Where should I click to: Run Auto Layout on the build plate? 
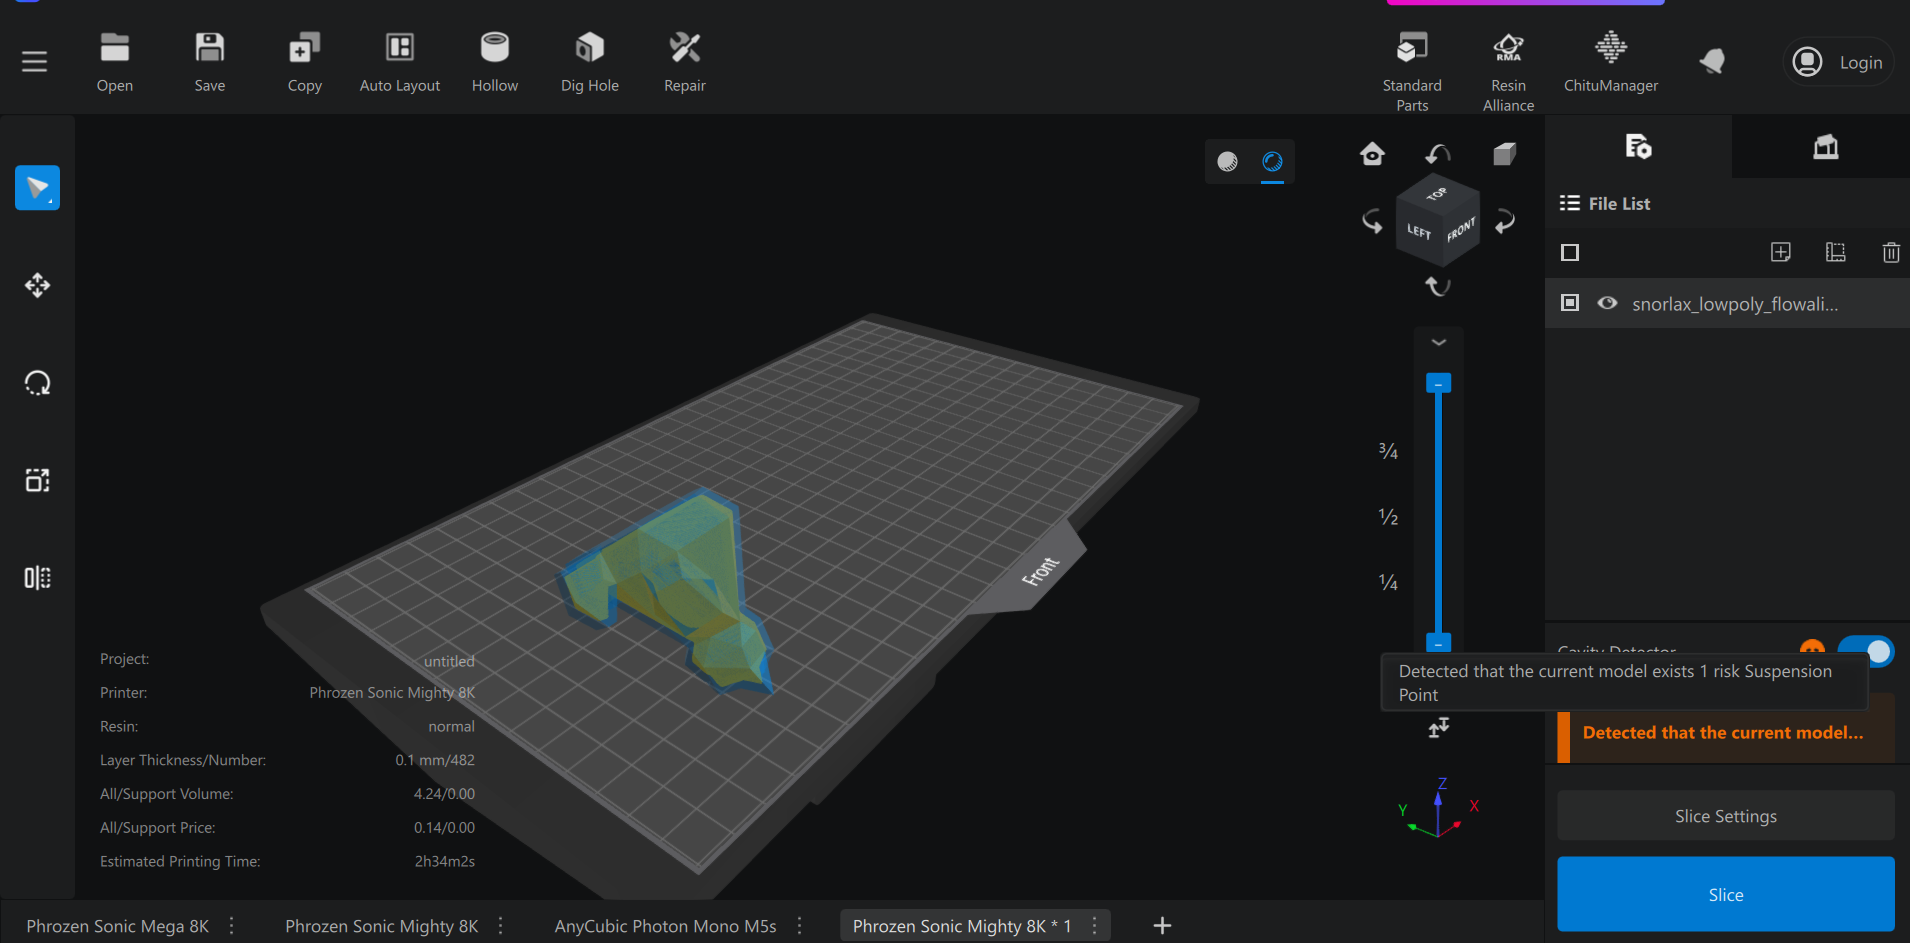(400, 62)
